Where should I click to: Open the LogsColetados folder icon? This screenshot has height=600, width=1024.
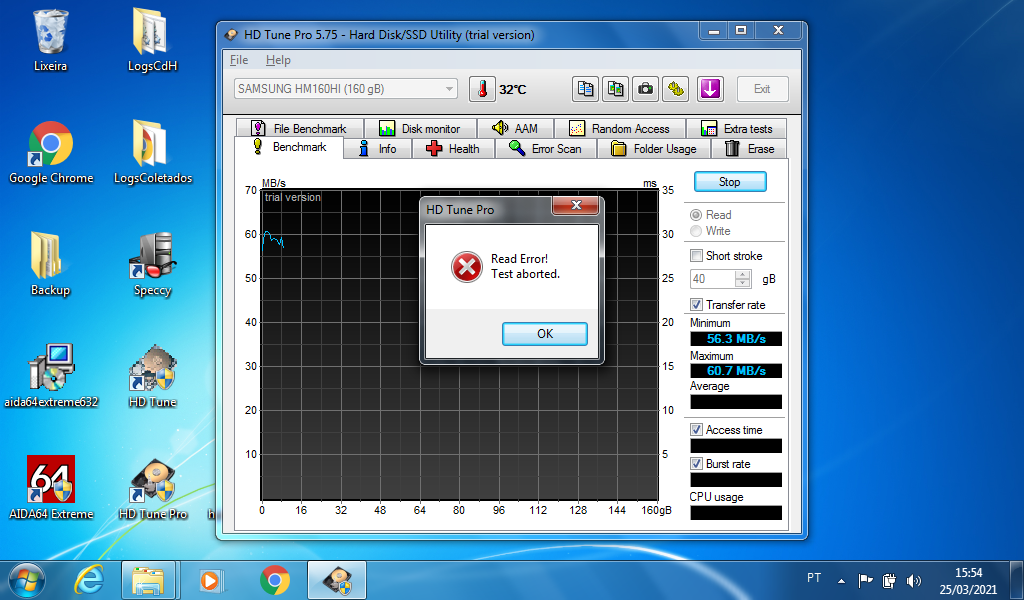(153, 153)
